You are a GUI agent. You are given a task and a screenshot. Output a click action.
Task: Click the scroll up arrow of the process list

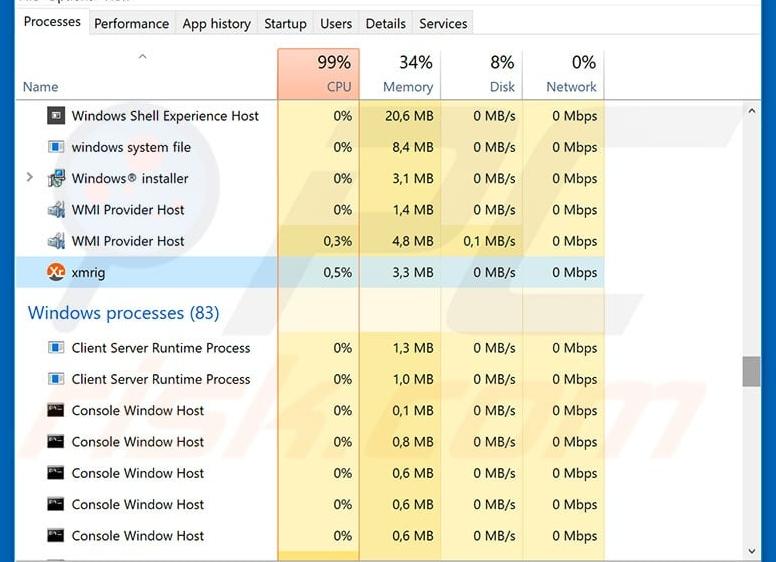click(751, 111)
